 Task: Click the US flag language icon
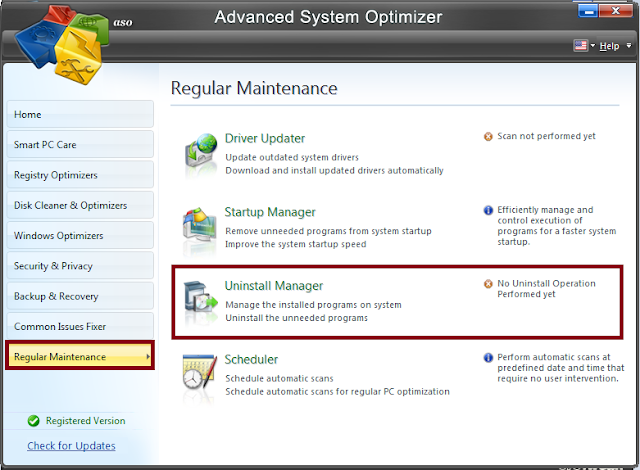click(580, 45)
